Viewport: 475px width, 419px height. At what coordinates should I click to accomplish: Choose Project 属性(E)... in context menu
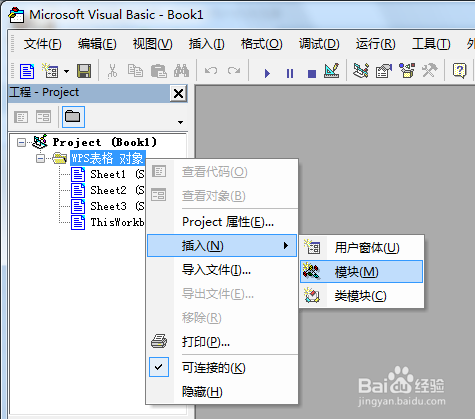[x=222, y=222]
